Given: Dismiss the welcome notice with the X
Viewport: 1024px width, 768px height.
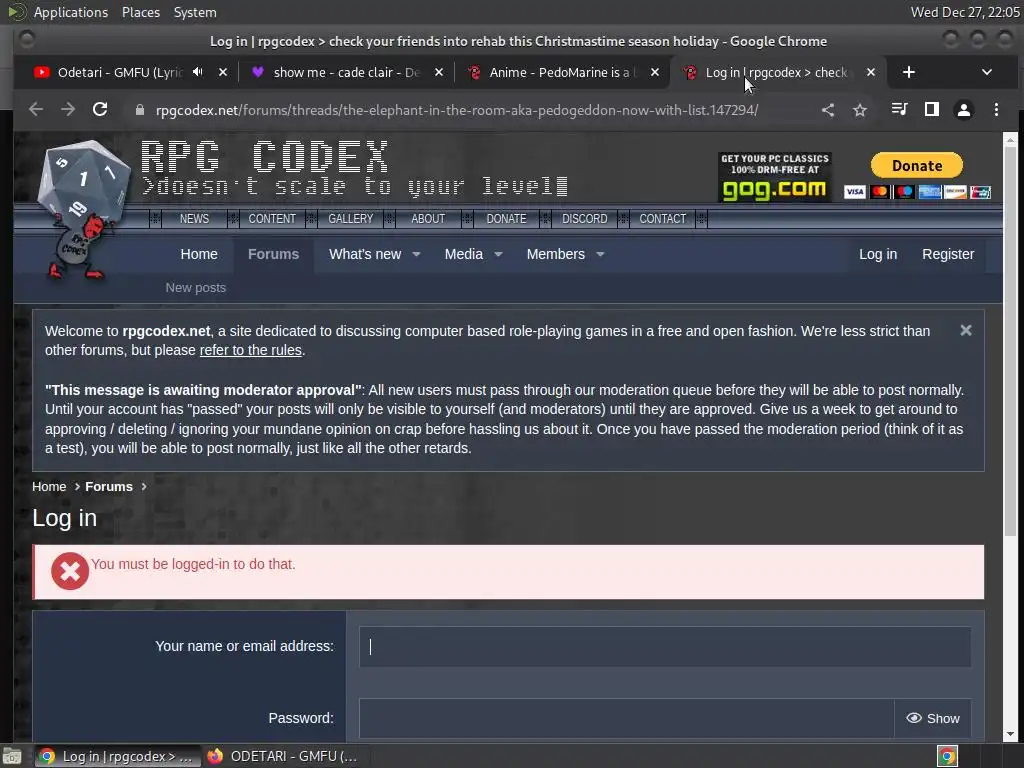Looking at the screenshot, I should [x=966, y=330].
